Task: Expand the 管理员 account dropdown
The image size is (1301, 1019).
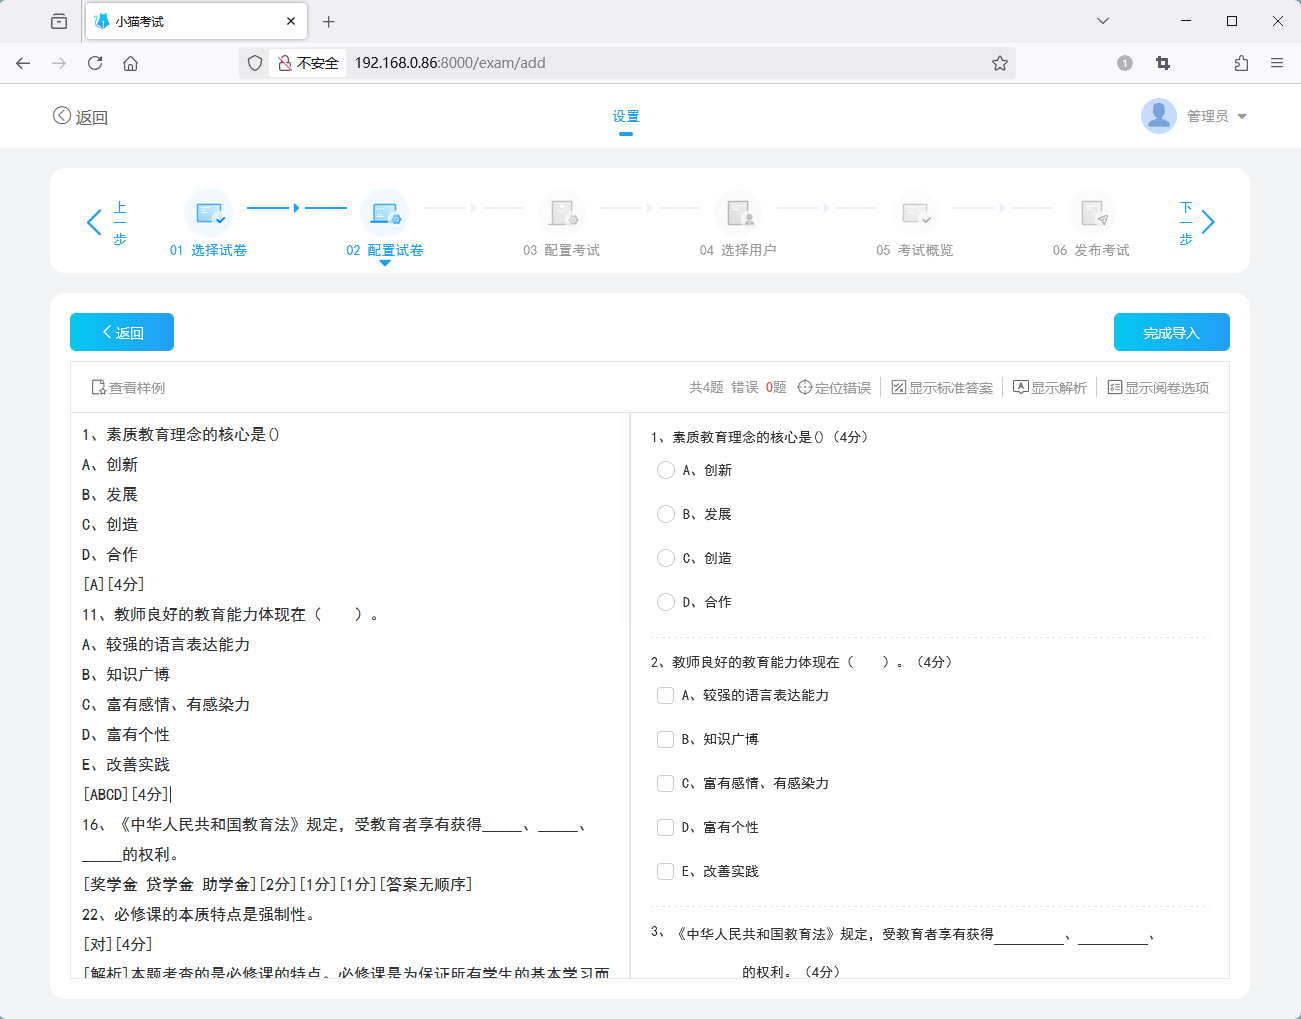Action: 1211,116
